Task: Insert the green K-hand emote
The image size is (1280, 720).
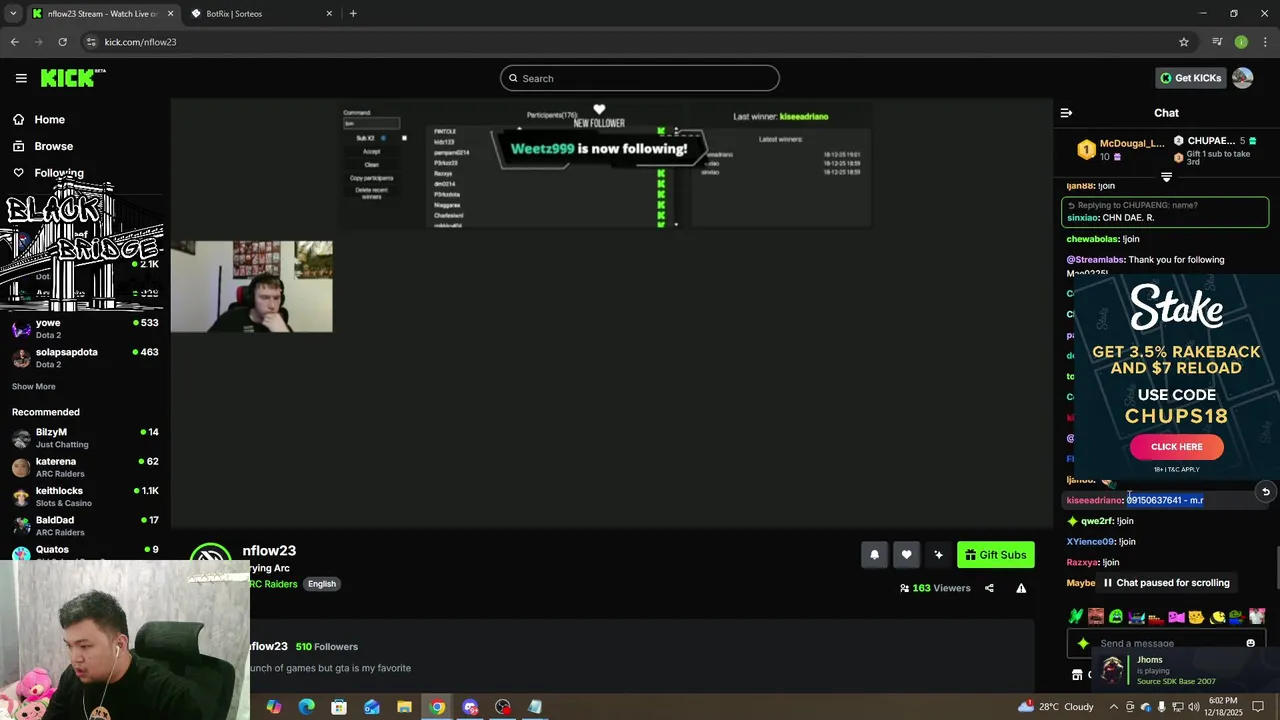Action: click(1076, 616)
